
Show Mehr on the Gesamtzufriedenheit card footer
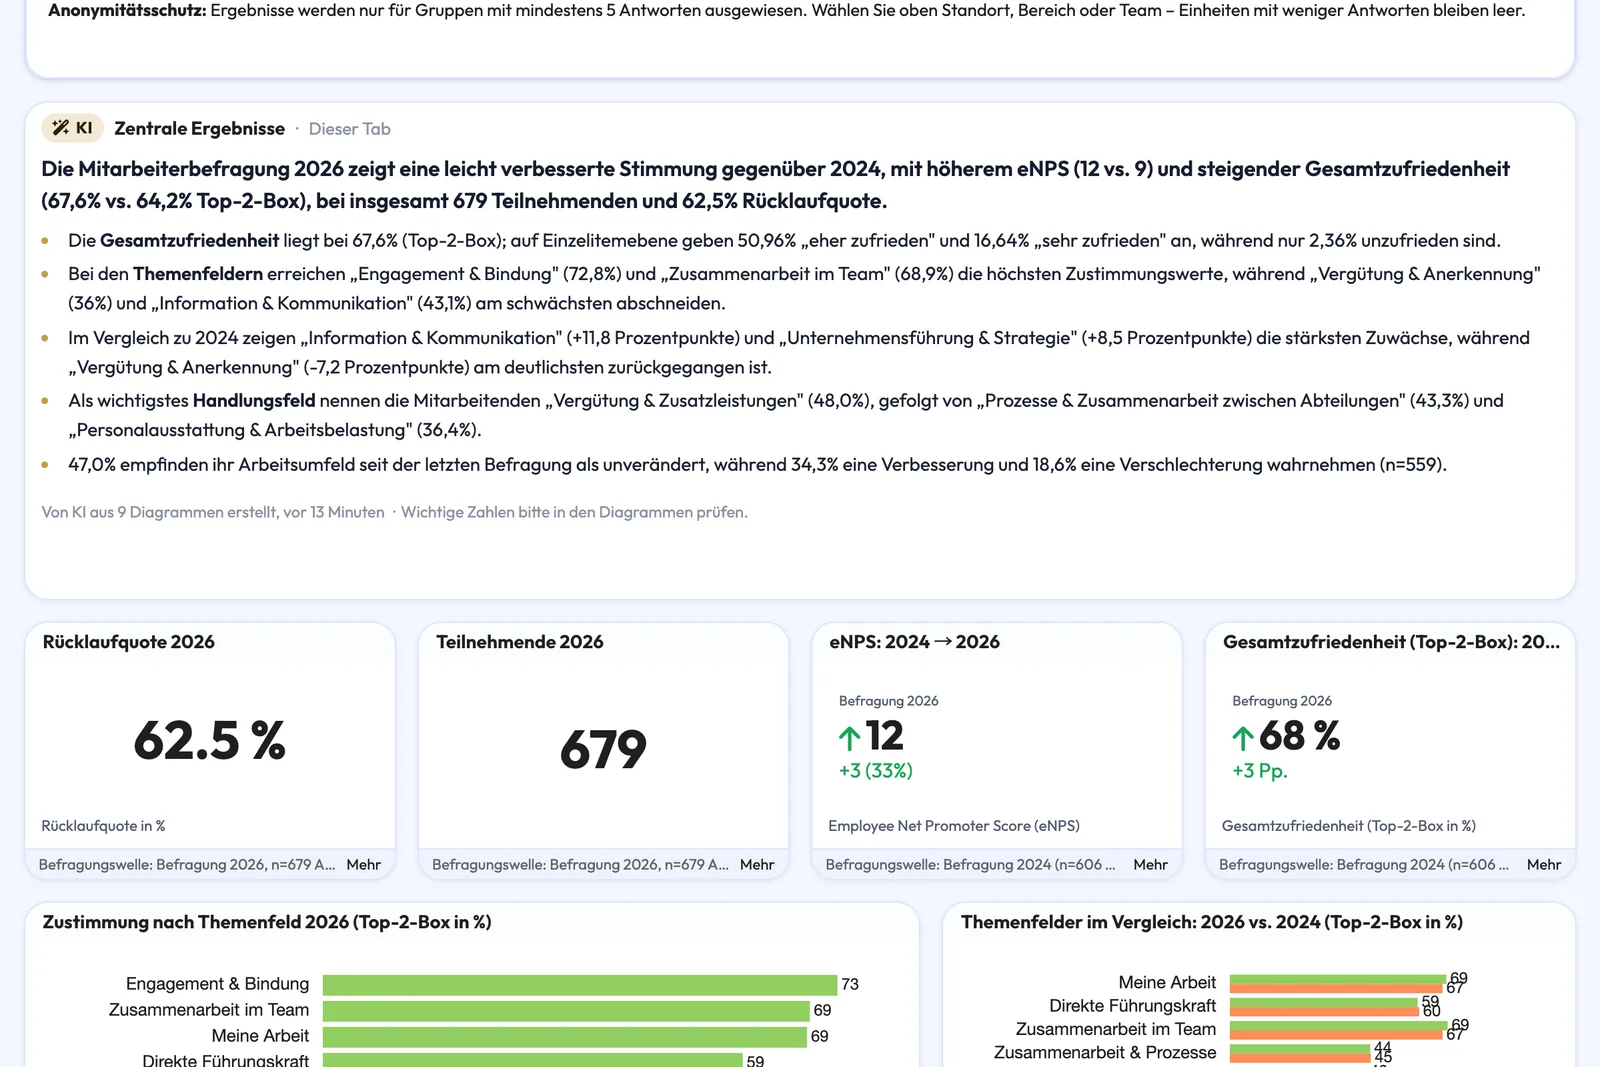pos(1544,865)
